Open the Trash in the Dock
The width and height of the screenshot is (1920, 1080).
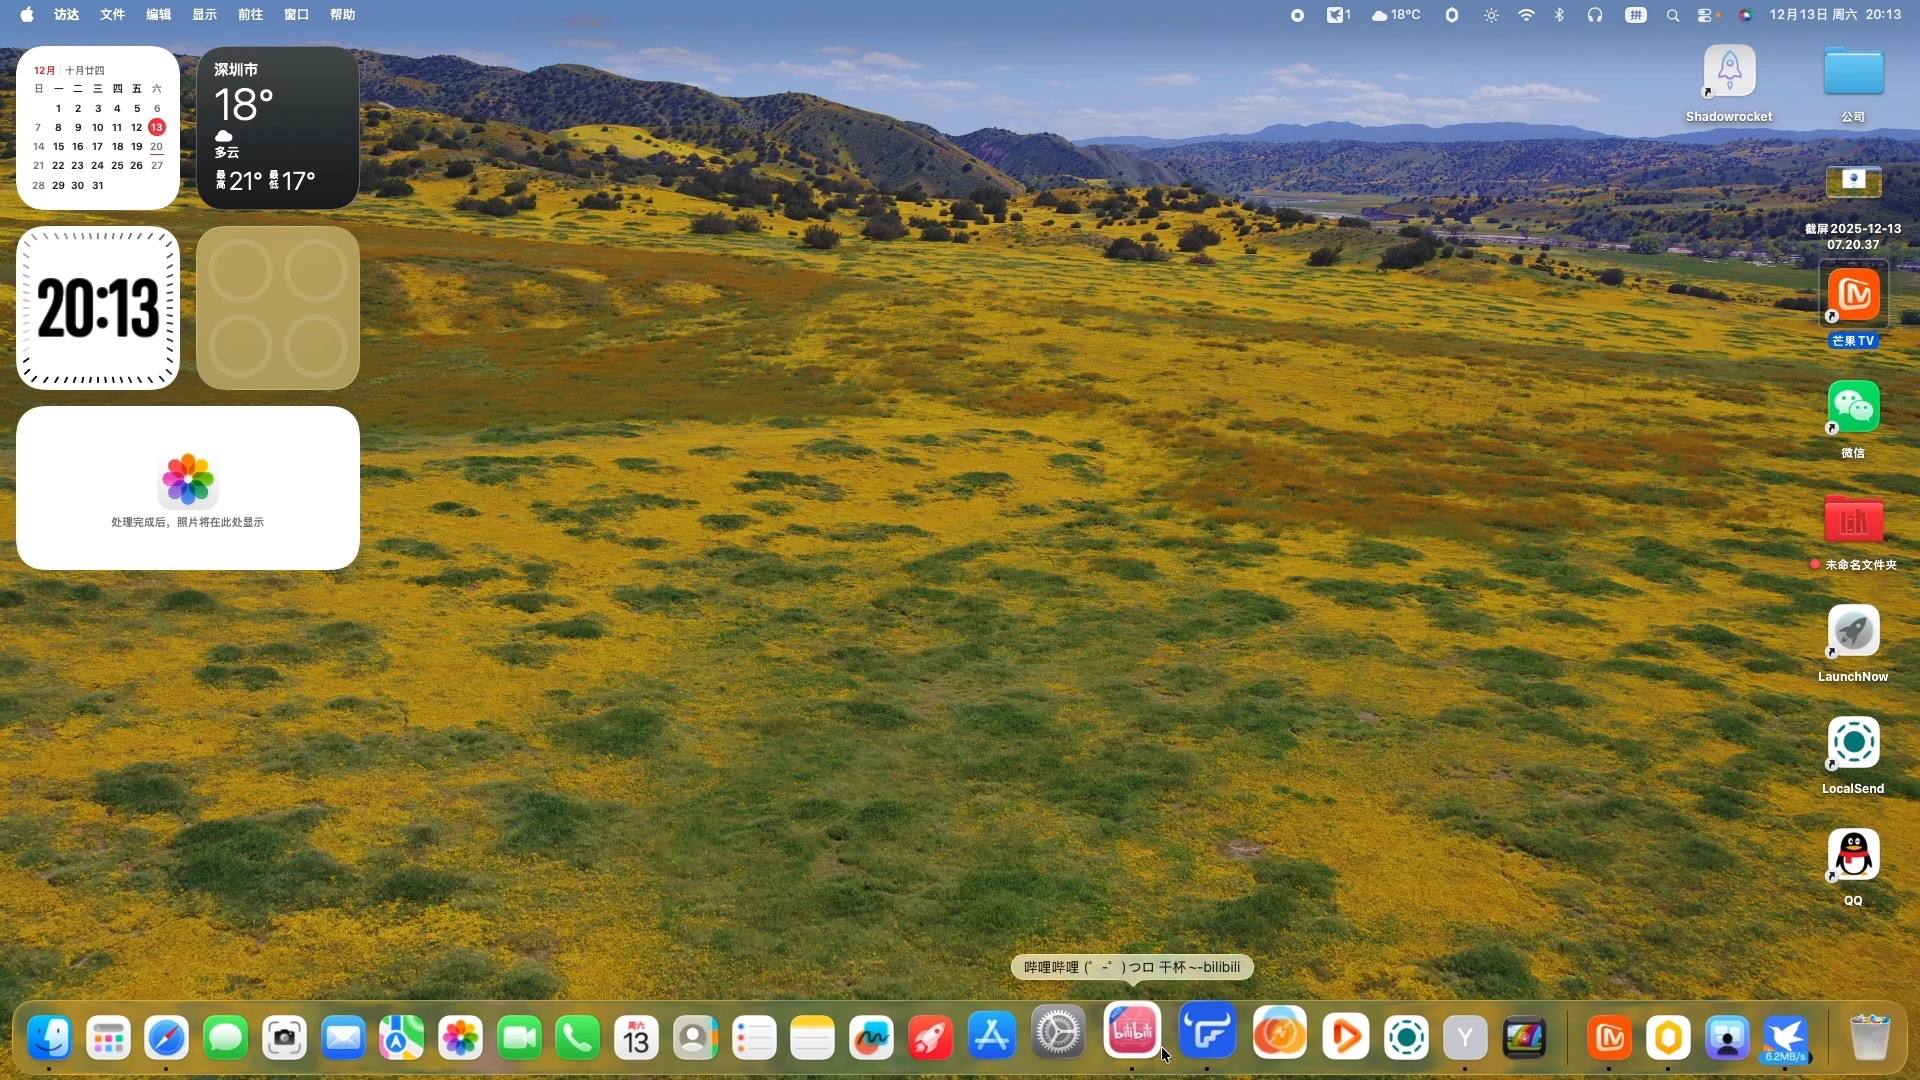click(x=1869, y=1038)
